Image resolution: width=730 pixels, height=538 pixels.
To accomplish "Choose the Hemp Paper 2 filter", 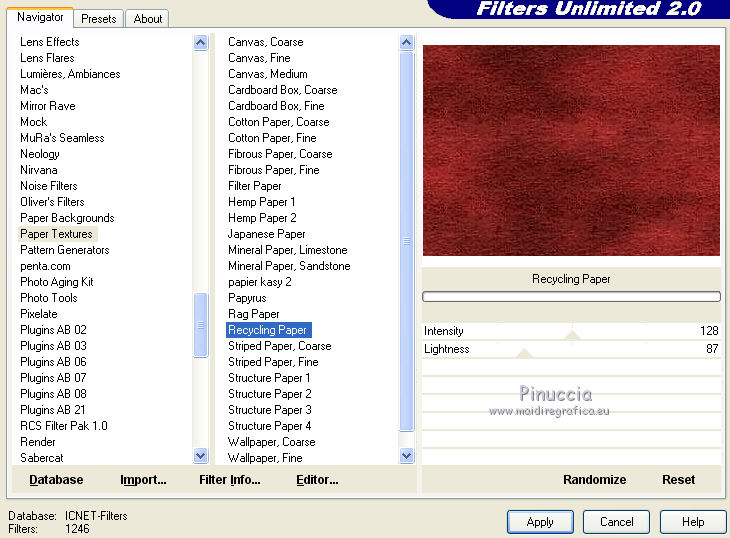I will [262, 218].
